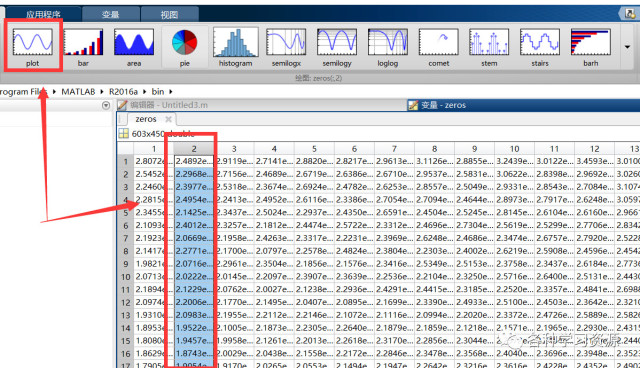This screenshot has width=640, height=368.
Task: Click cell 2.2097e in row 10
Action: point(274,277)
